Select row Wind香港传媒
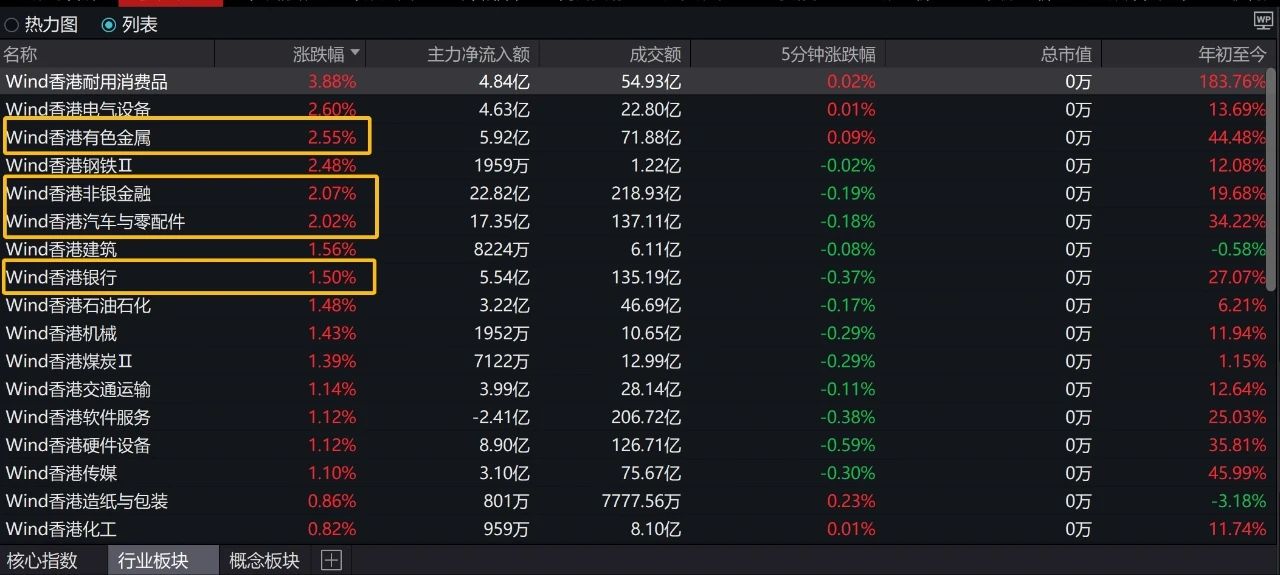 [634, 474]
